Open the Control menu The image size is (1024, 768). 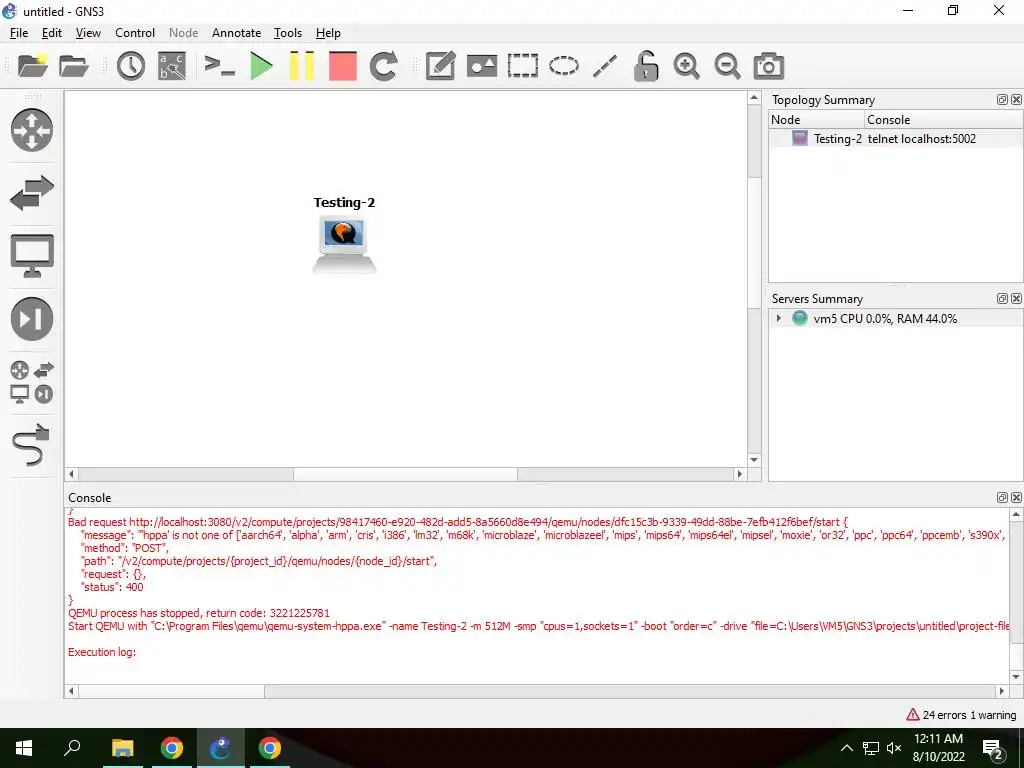[135, 33]
